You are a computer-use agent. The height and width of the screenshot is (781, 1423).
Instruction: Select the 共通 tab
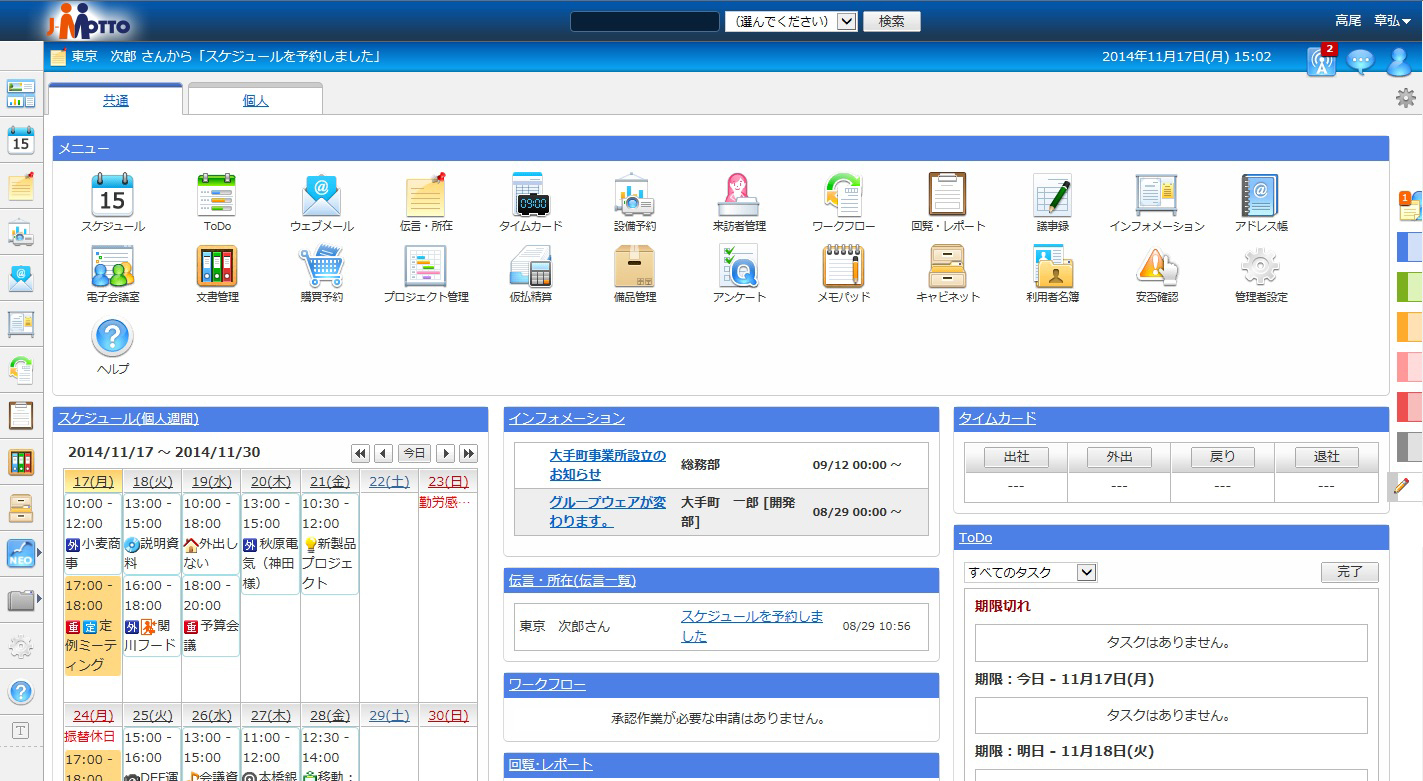tap(115, 101)
